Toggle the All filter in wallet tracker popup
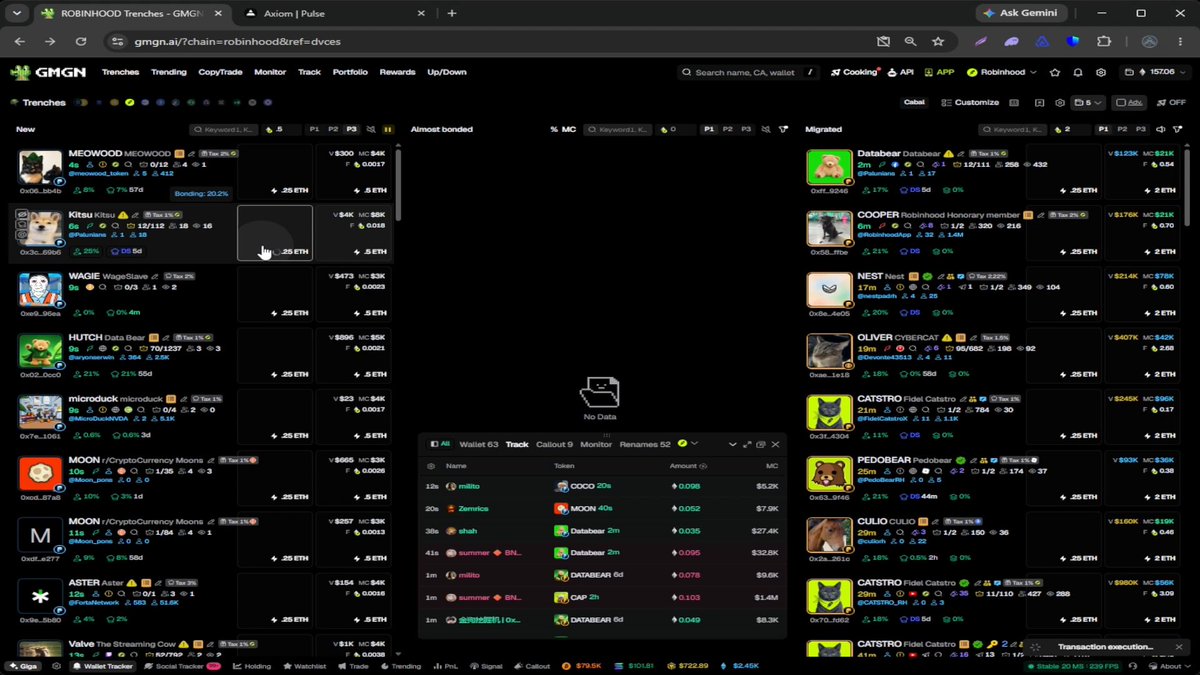 pyautogui.click(x=440, y=444)
